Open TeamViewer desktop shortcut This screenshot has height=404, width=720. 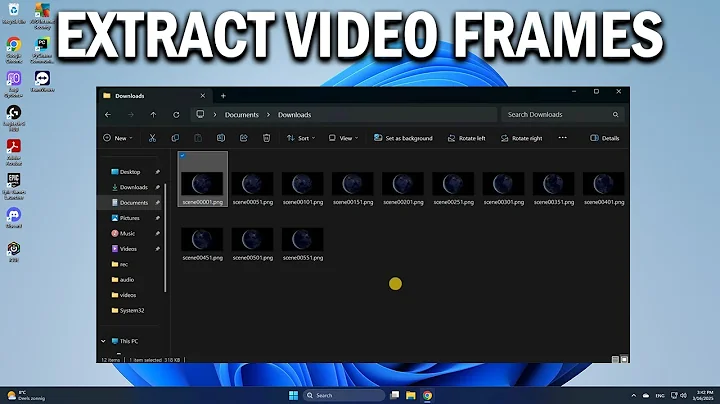pyautogui.click(x=42, y=81)
